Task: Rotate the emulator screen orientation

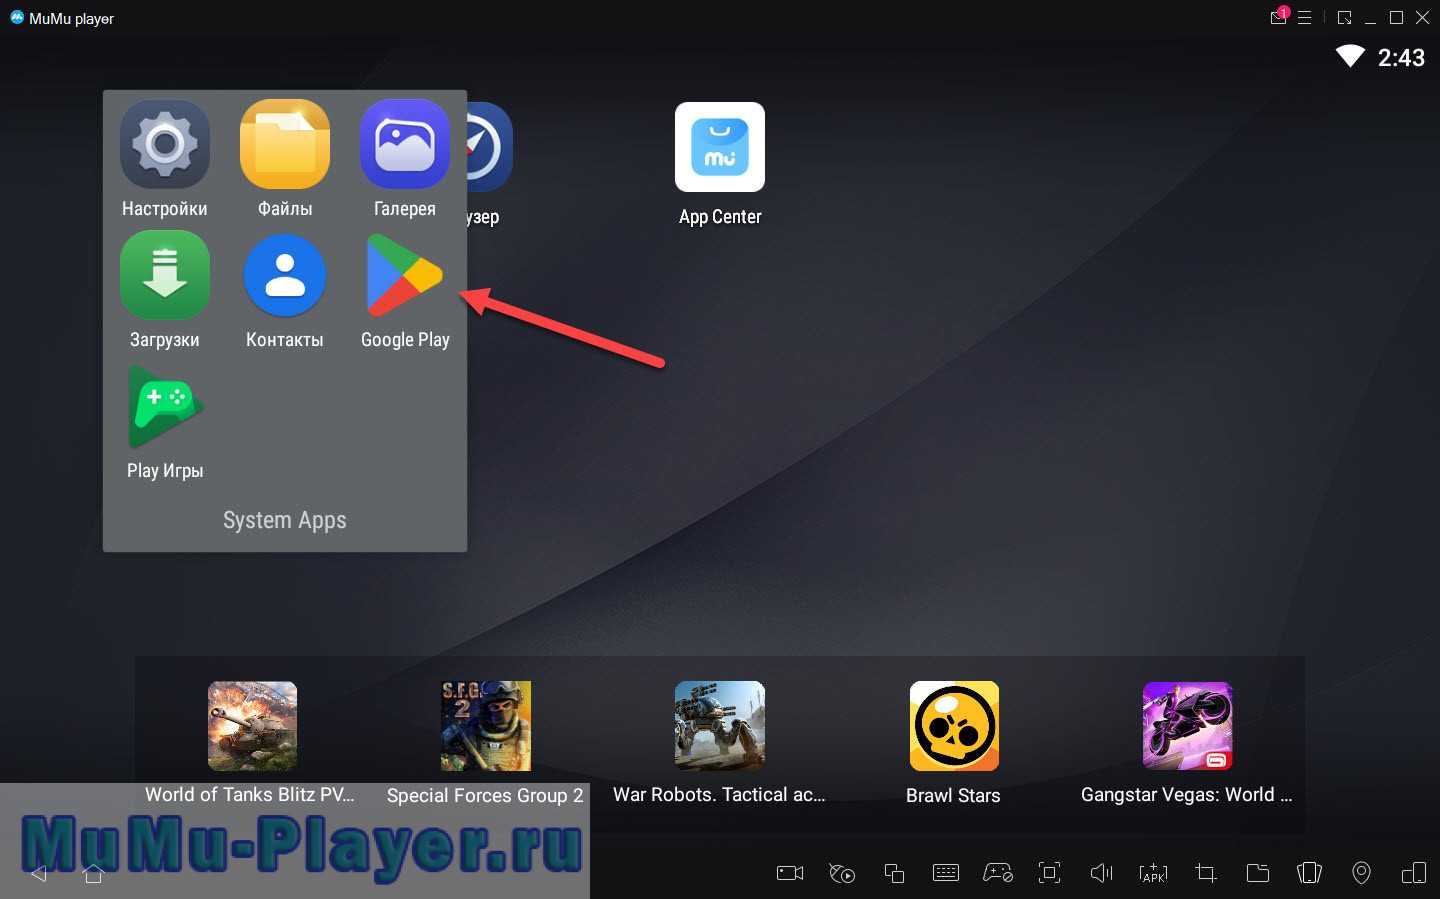Action: 1414,873
